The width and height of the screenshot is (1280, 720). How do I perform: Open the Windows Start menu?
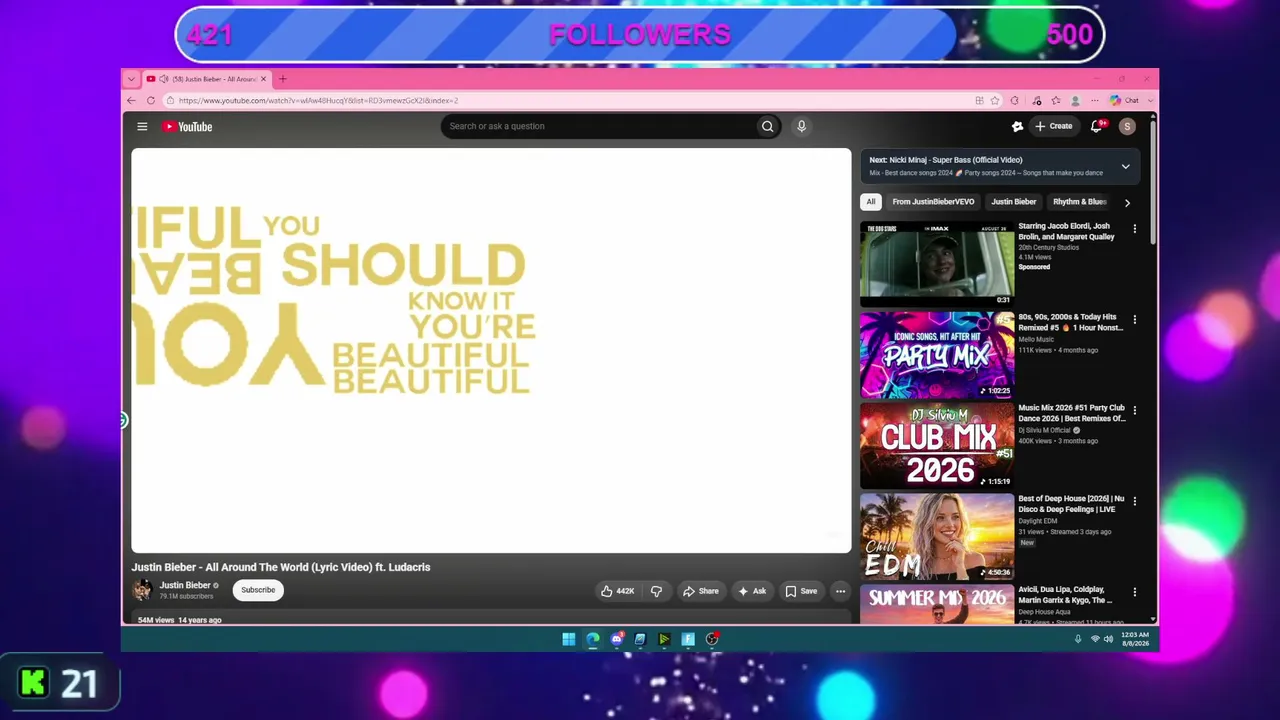pos(568,639)
